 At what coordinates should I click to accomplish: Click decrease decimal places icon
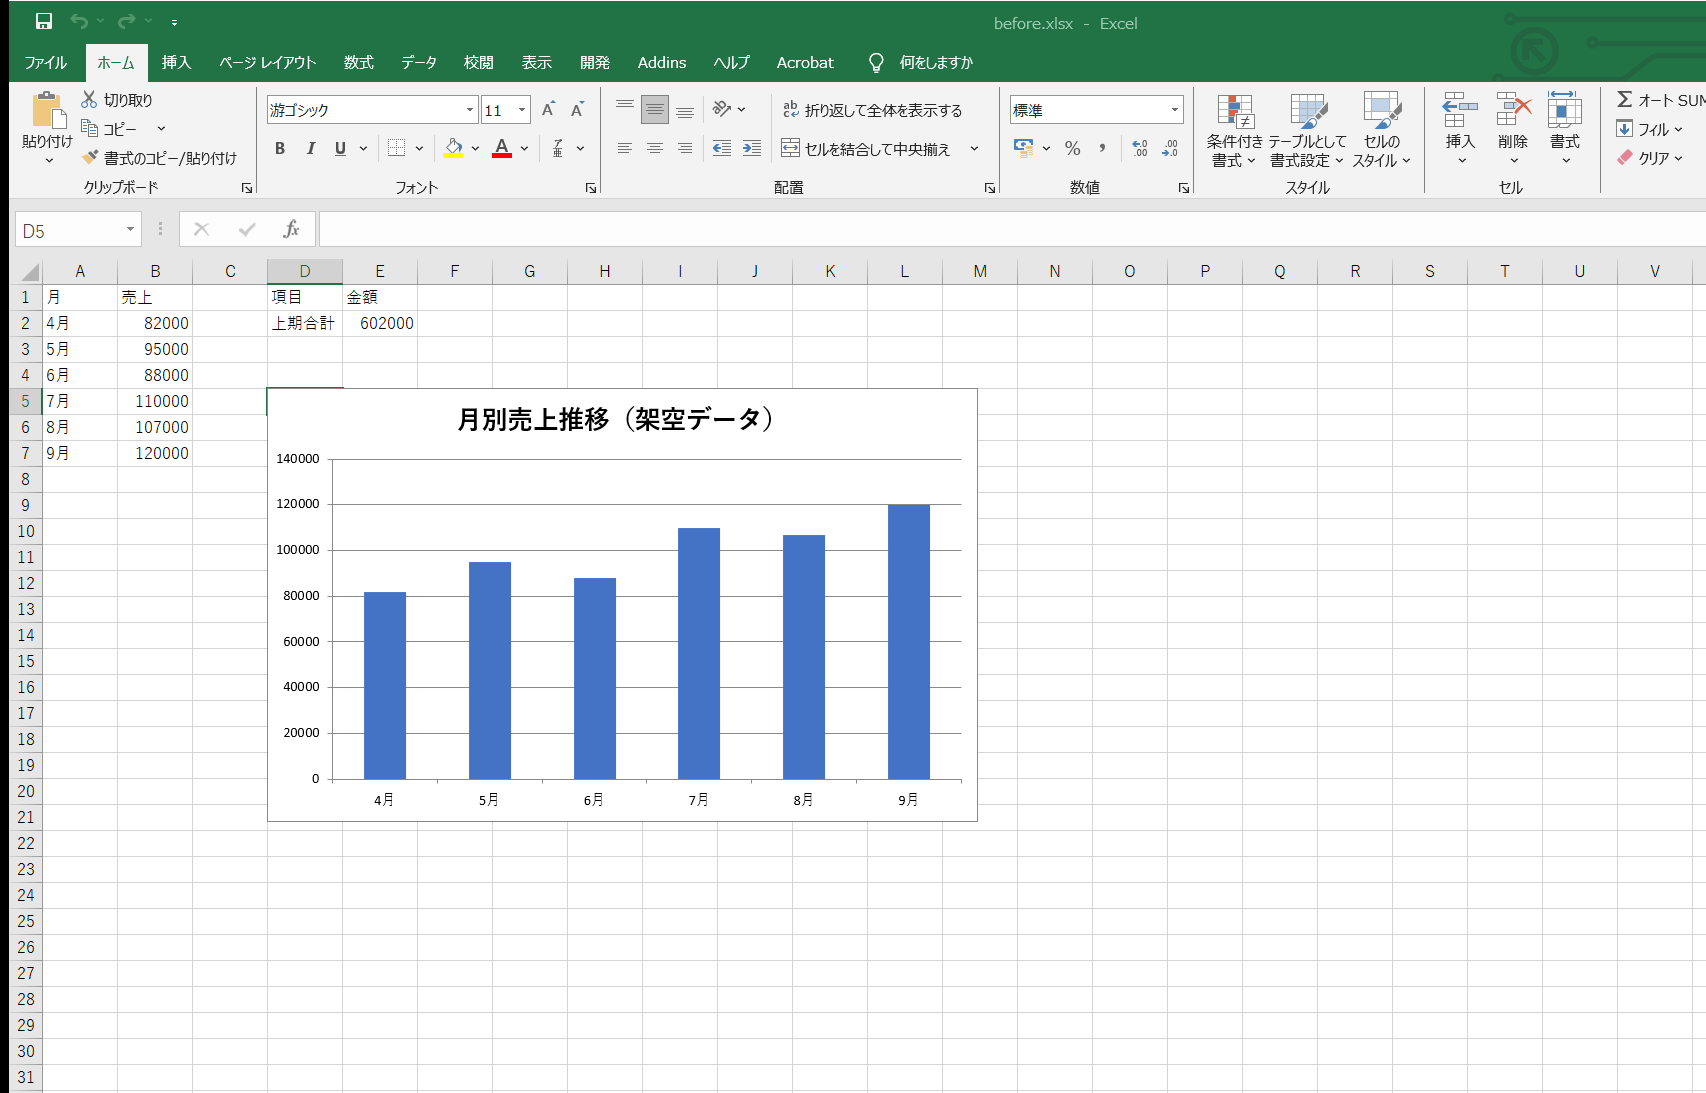pos(1170,148)
